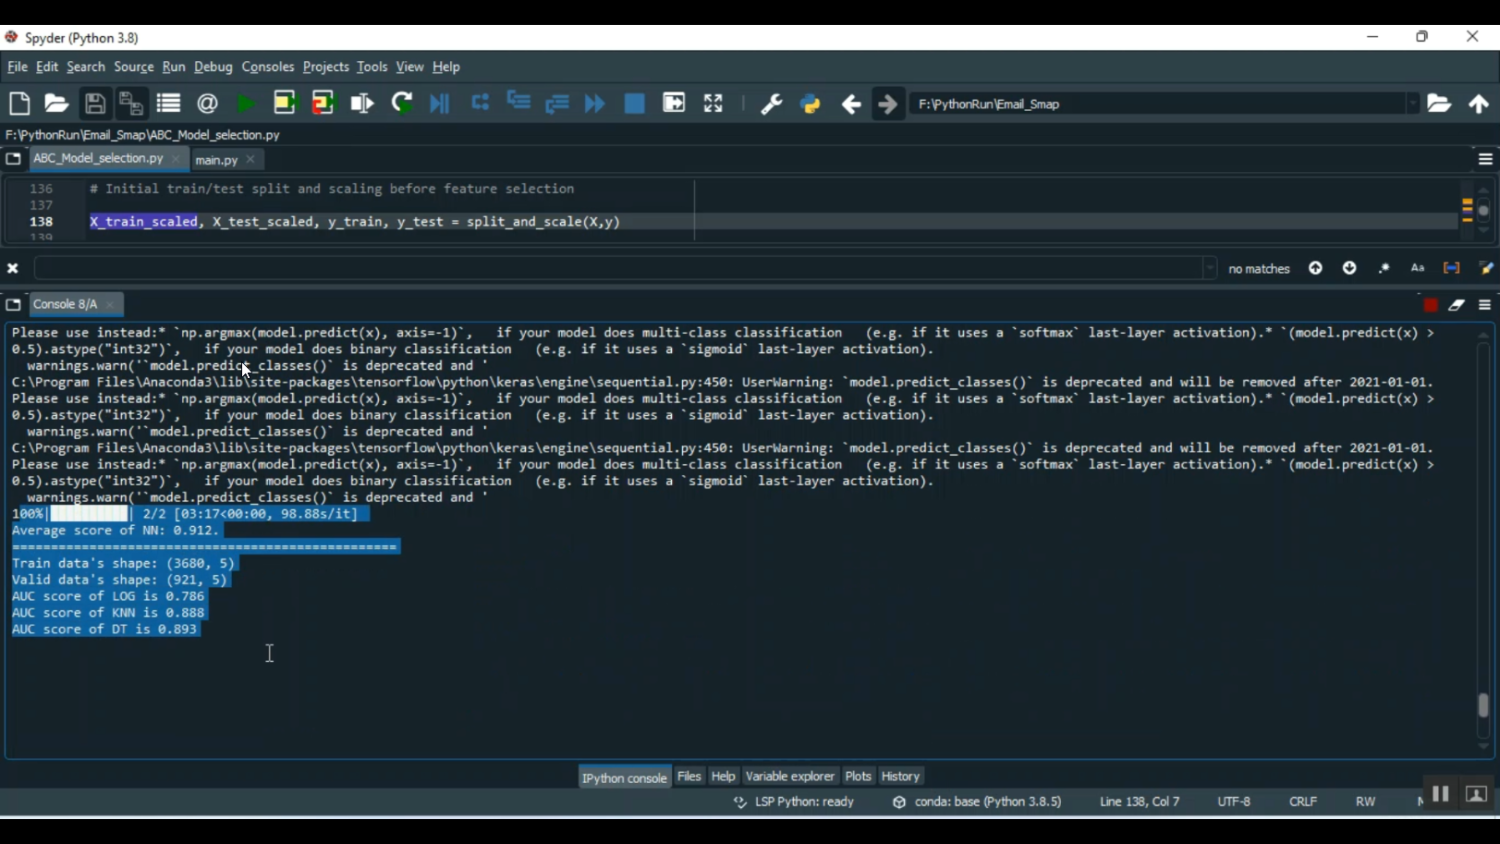Show the Plots pane
The height and width of the screenshot is (844, 1500).
click(x=858, y=777)
